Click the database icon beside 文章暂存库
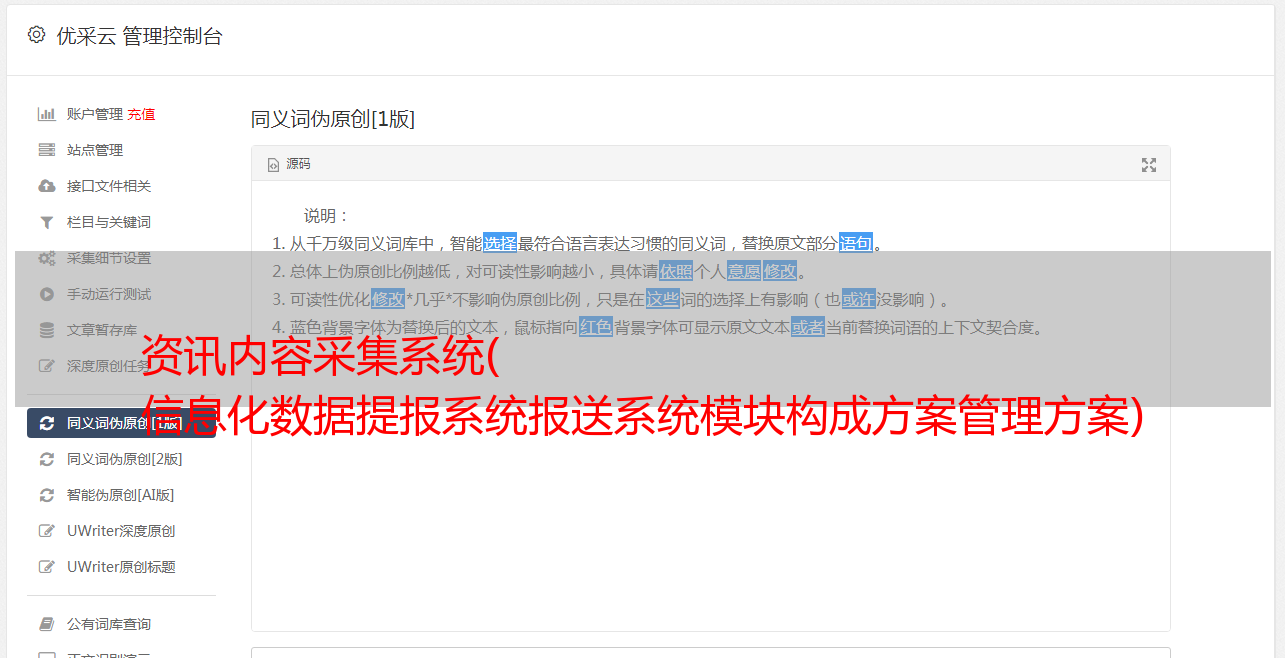The height and width of the screenshot is (658, 1285). click(x=47, y=330)
